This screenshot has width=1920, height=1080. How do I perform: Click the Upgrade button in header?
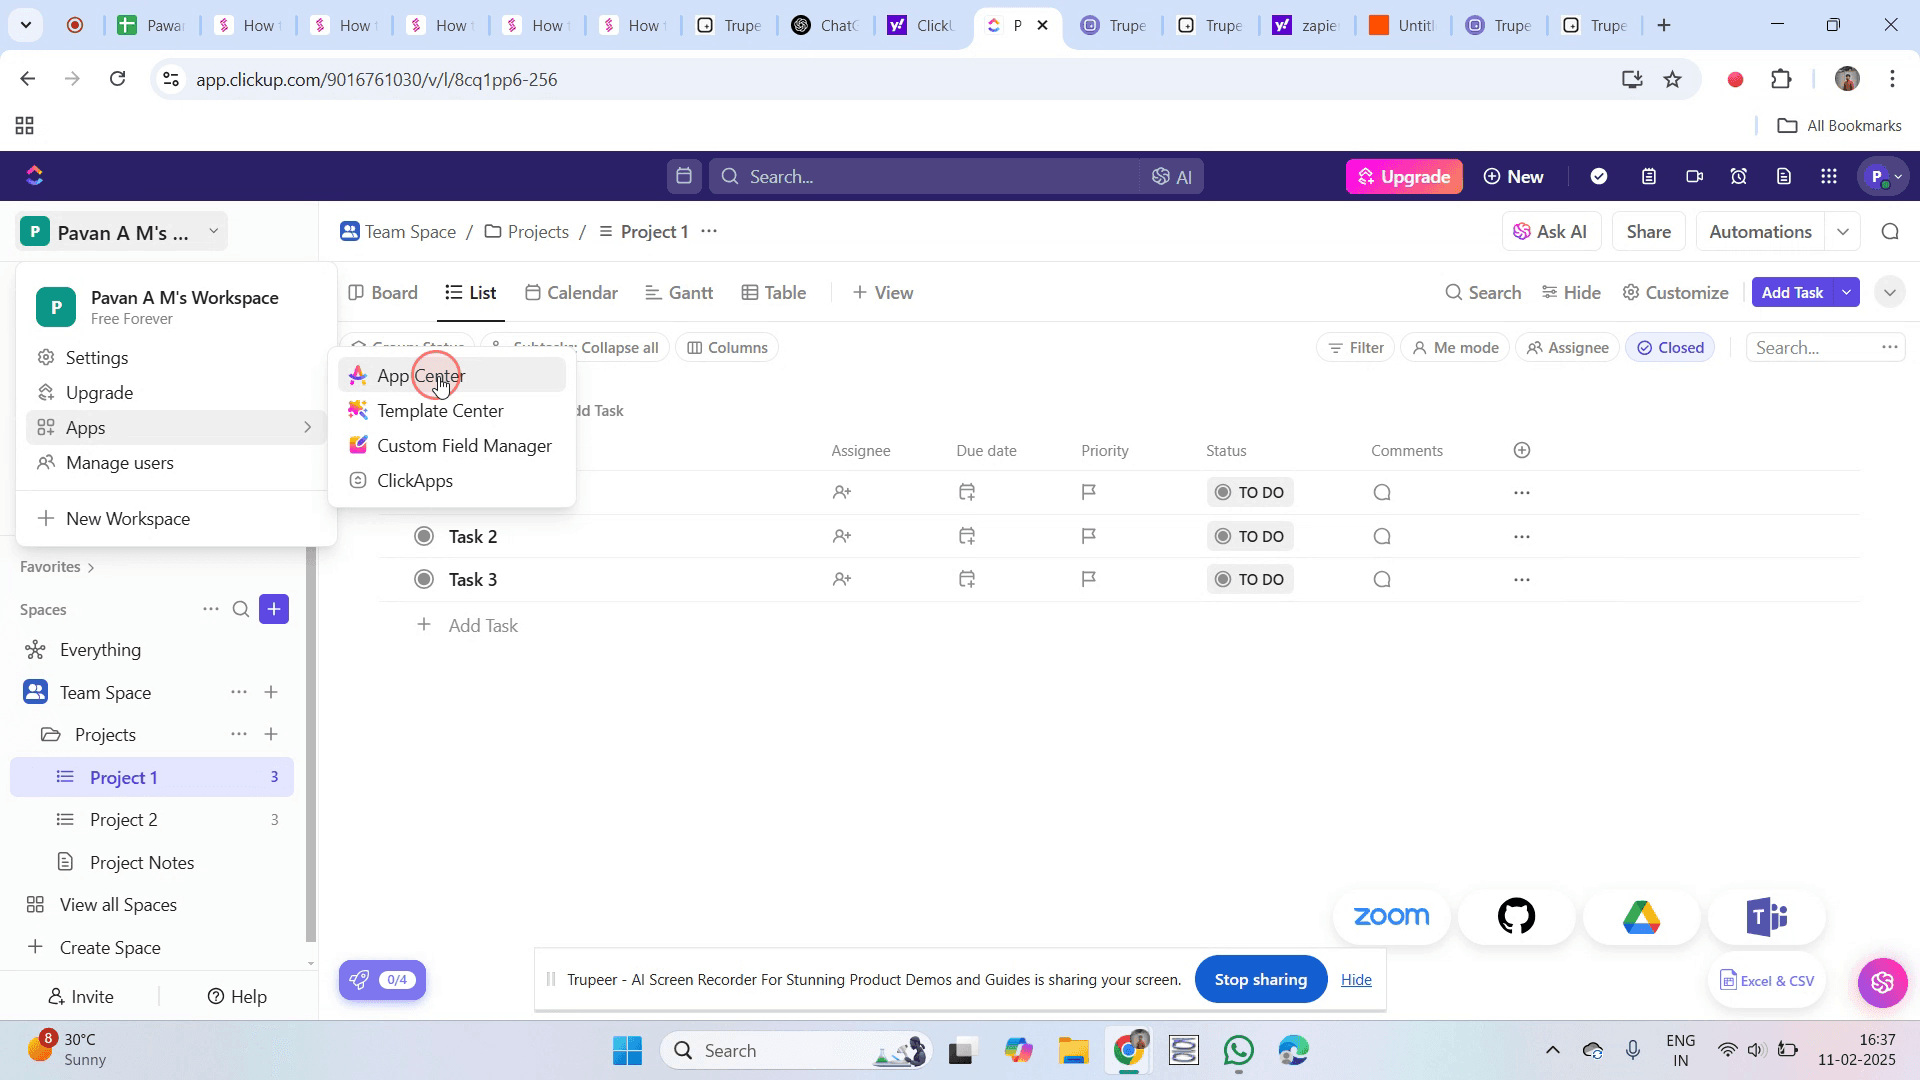(x=1404, y=177)
